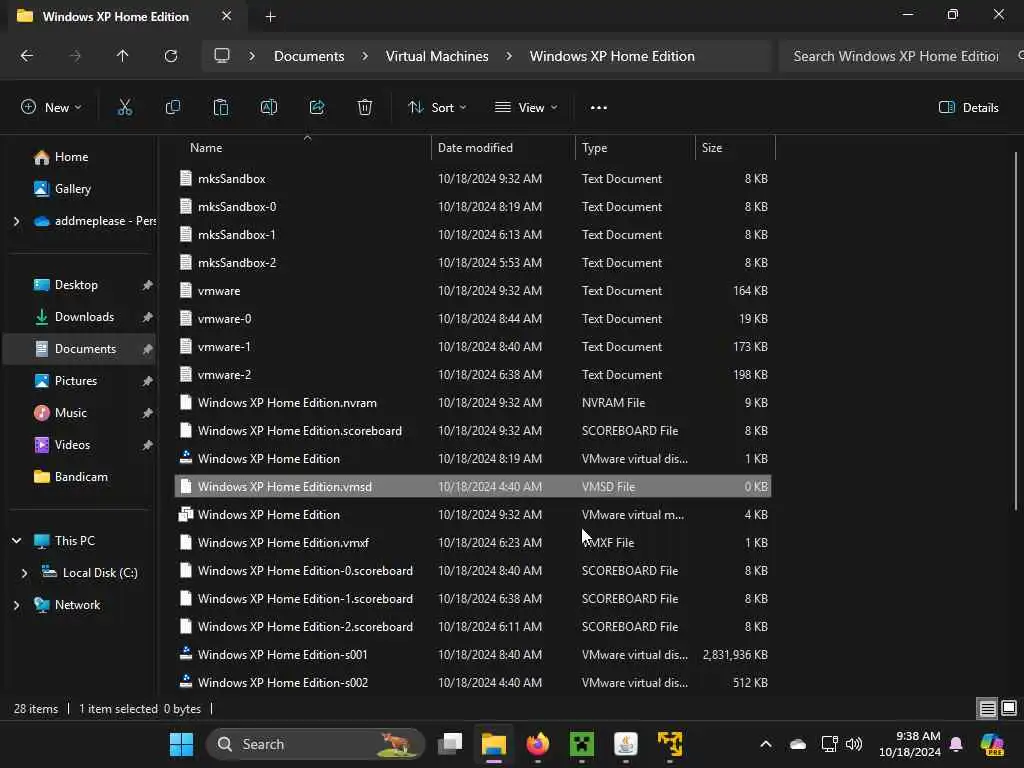Image resolution: width=1024 pixels, height=768 pixels.
Task: Click the This PC monitor icon in address bar
Action: click(x=222, y=56)
